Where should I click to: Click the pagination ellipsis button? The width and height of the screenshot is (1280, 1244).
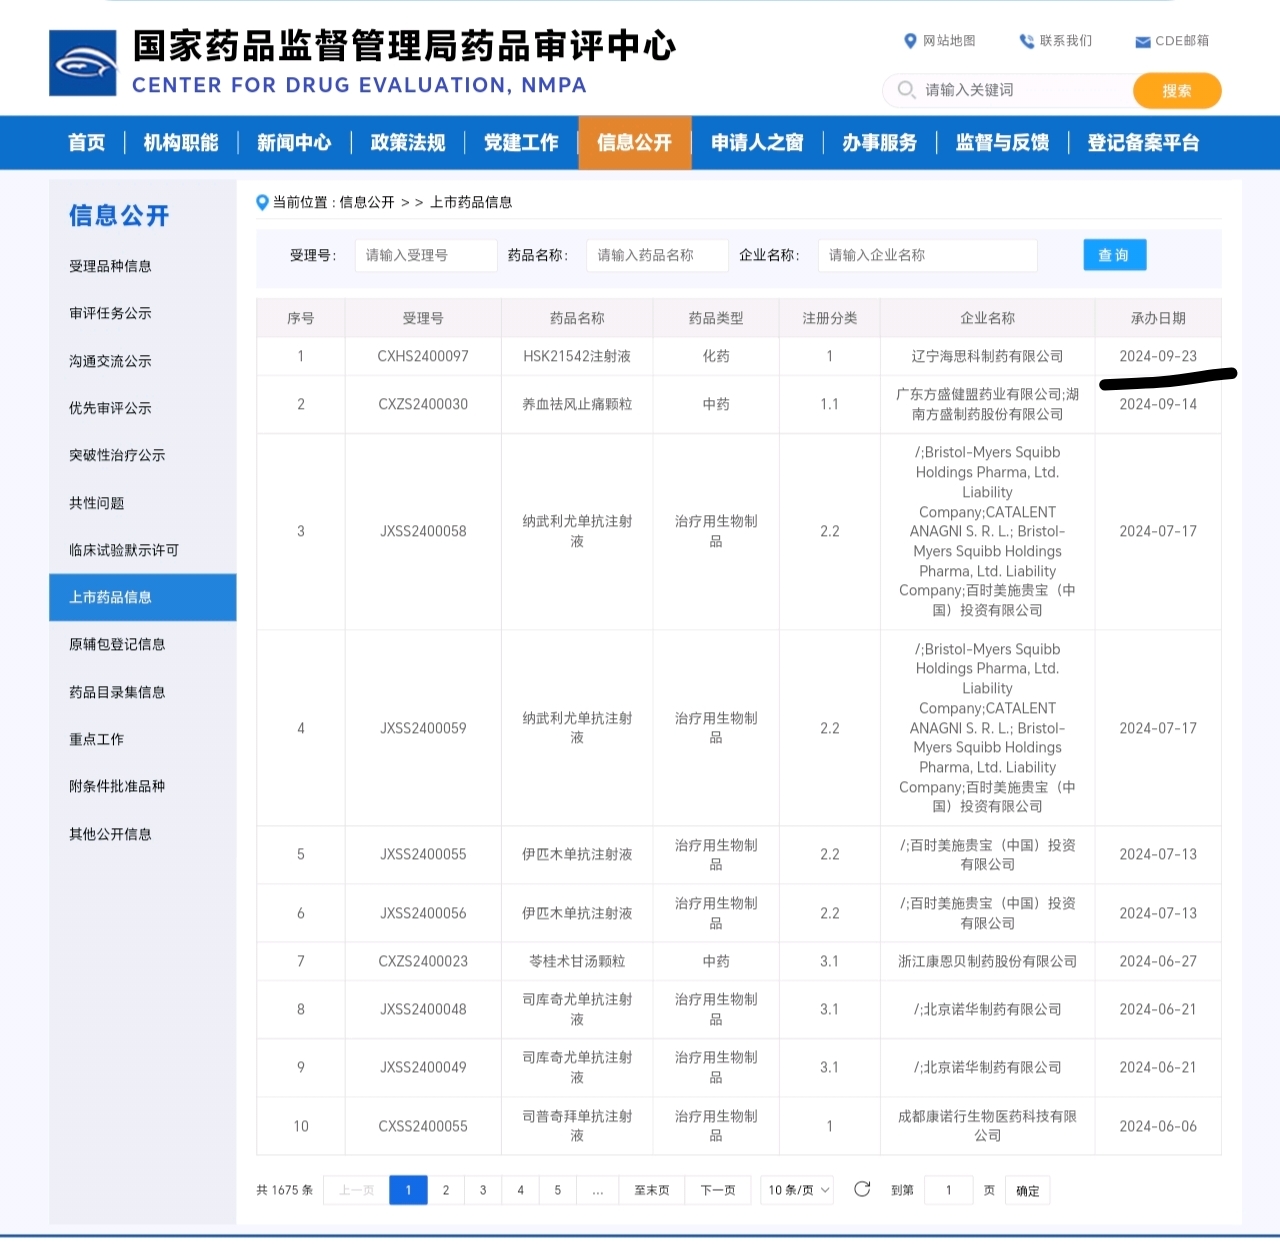[597, 1190]
